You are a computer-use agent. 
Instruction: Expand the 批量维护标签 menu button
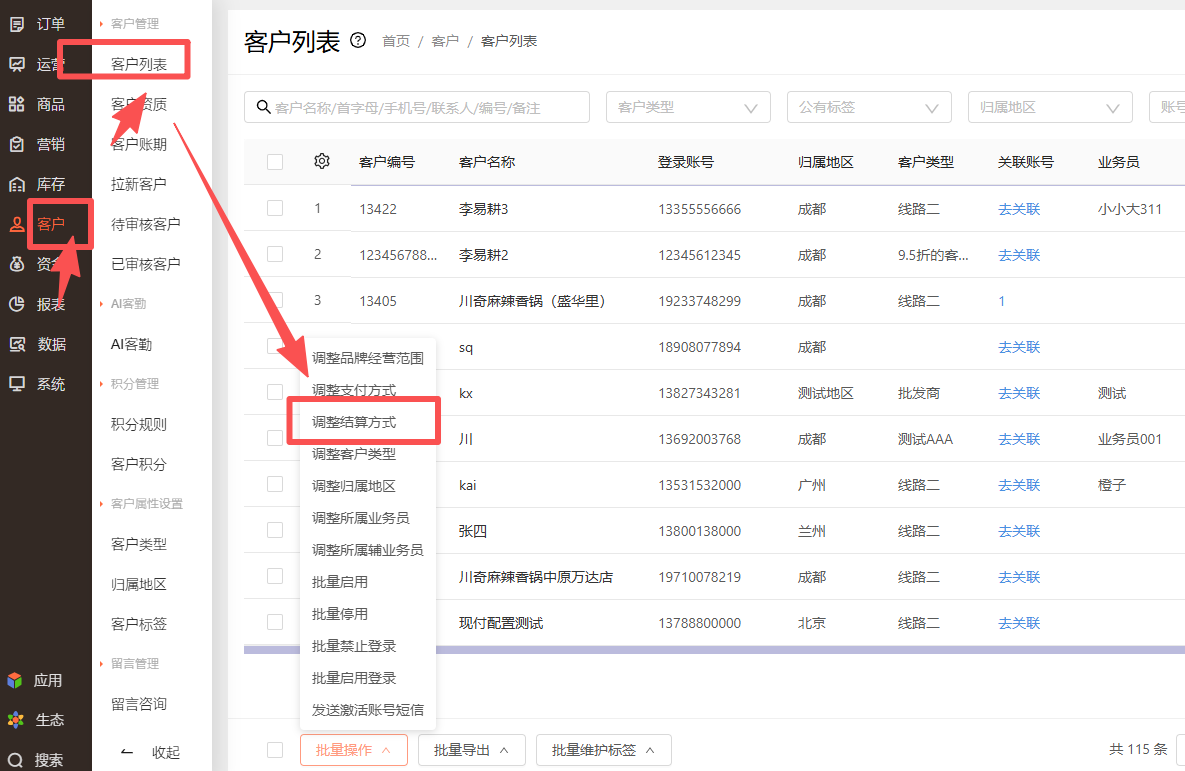603,750
